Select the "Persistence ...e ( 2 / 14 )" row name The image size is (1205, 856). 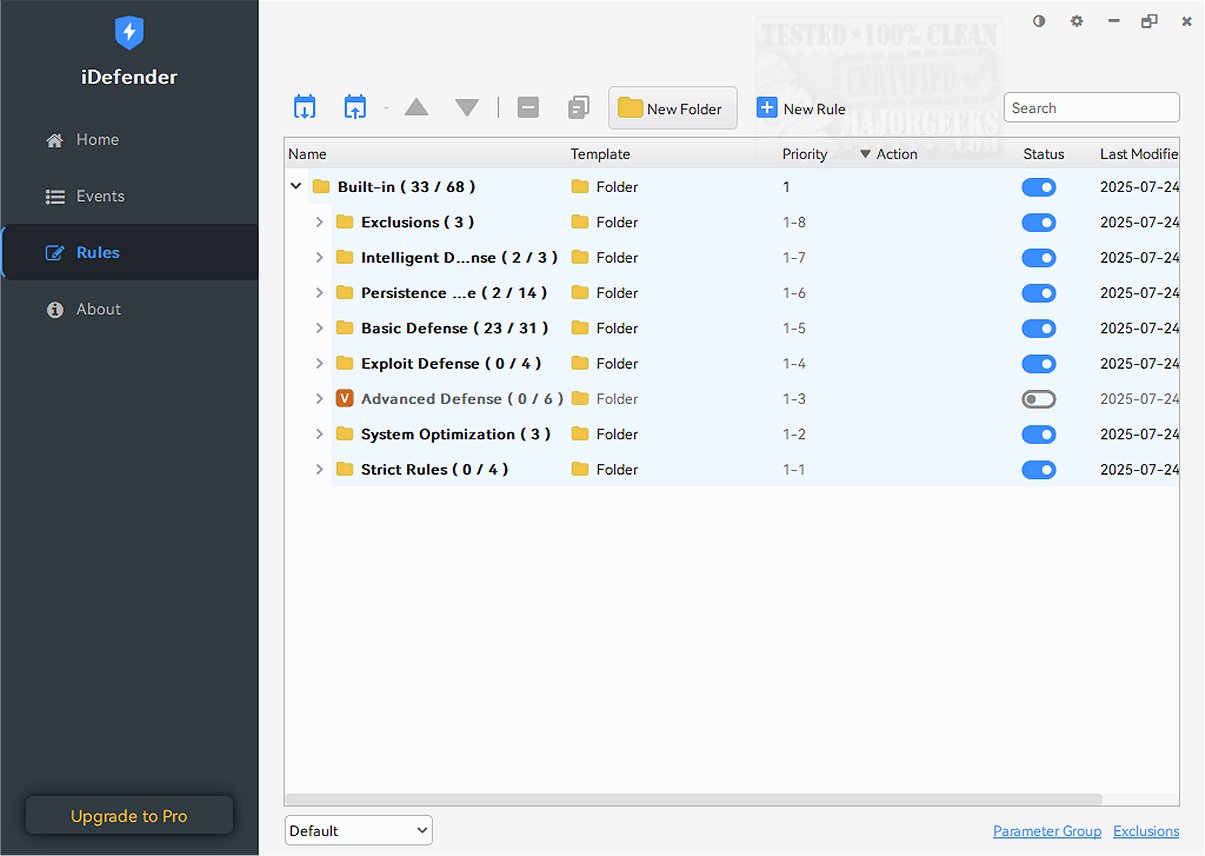click(x=454, y=293)
